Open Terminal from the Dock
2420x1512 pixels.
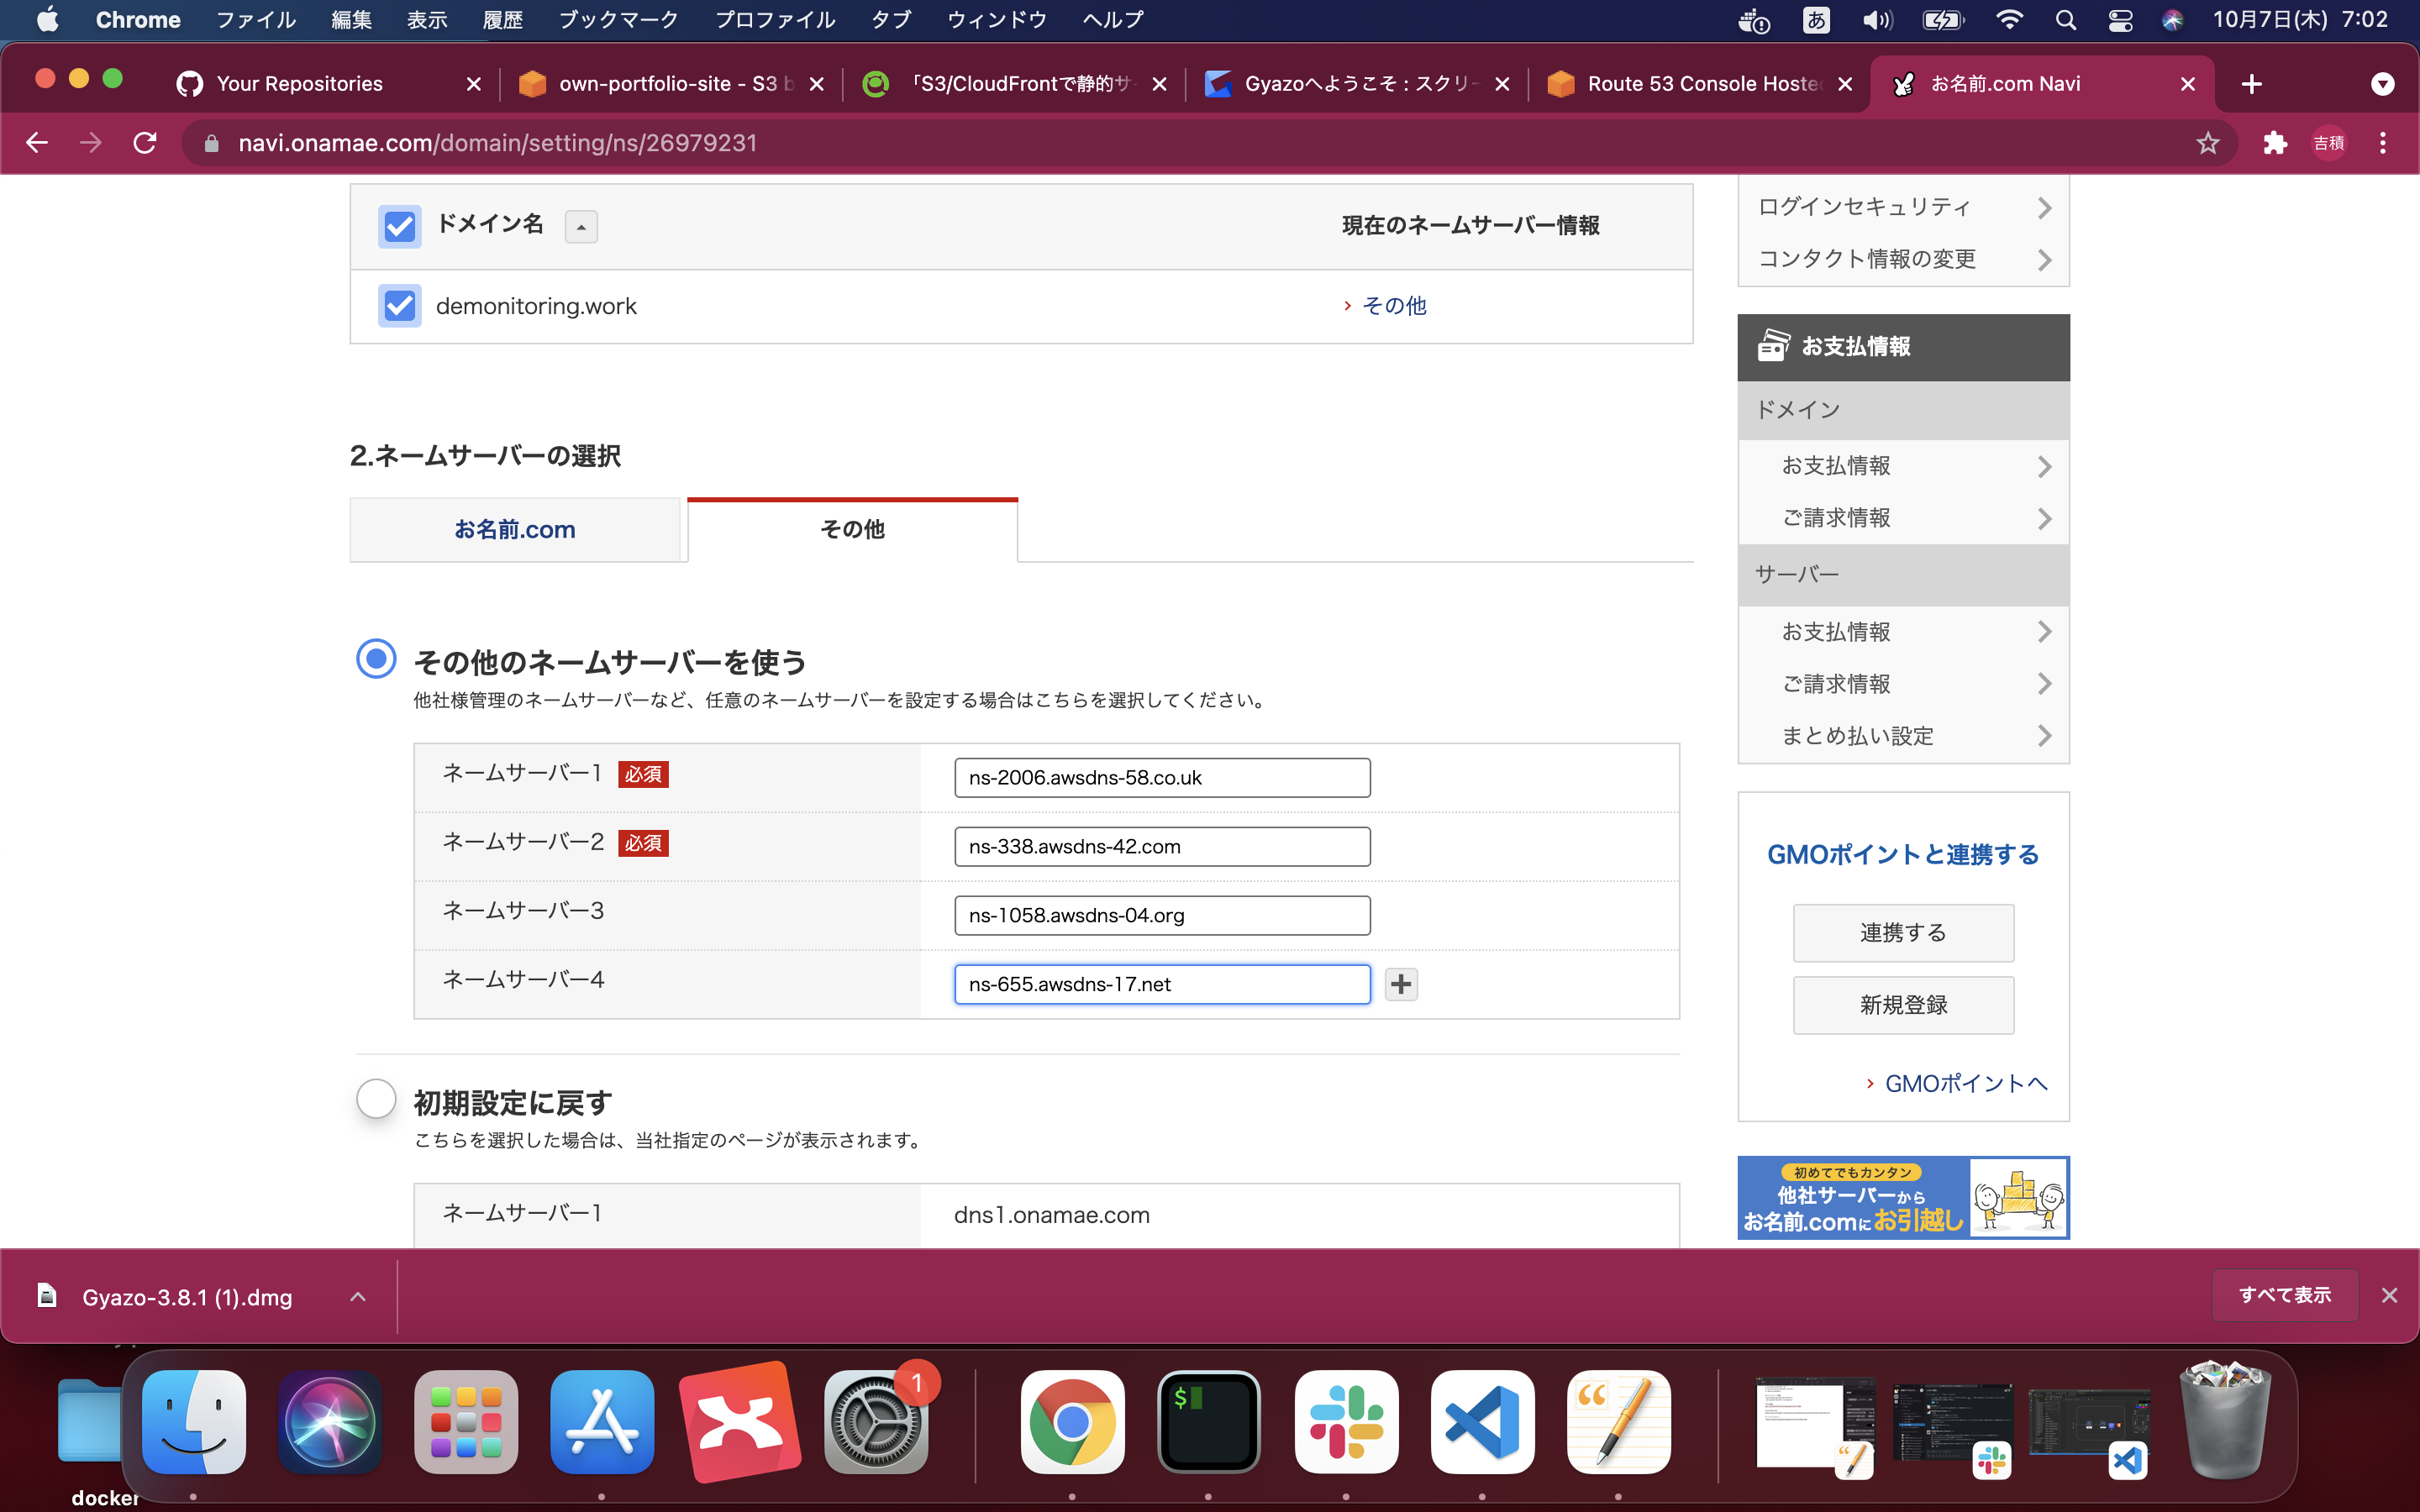click(x=1209, y=1421)
